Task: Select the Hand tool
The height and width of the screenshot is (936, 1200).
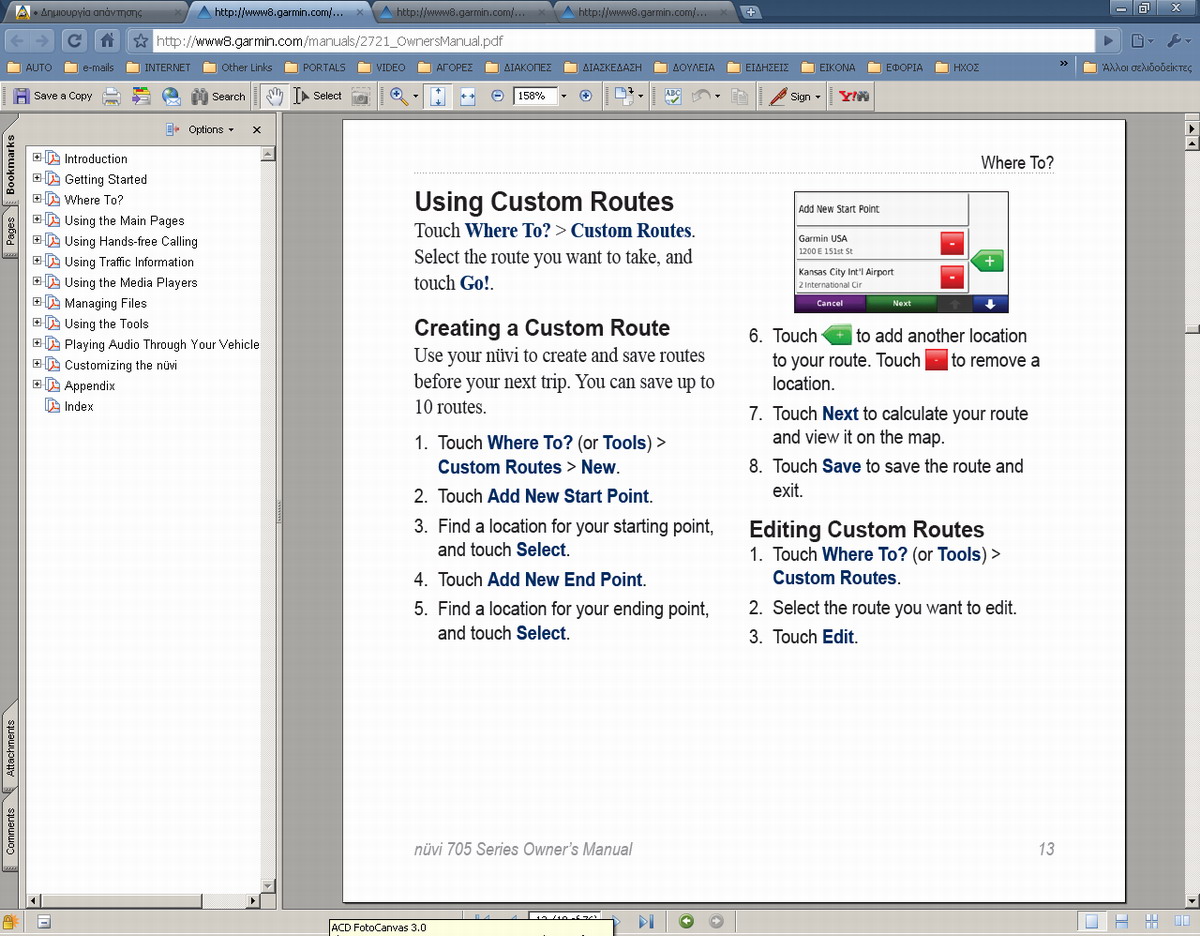Action: 274,96
